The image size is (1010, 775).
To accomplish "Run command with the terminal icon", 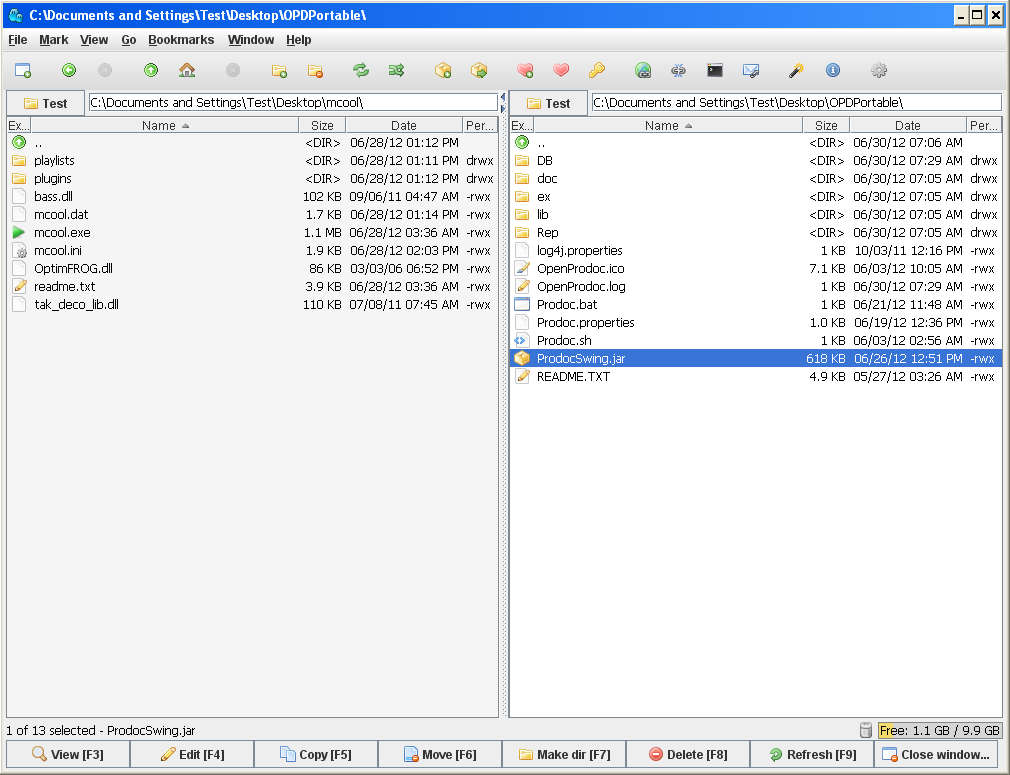I will click(715, 70).
